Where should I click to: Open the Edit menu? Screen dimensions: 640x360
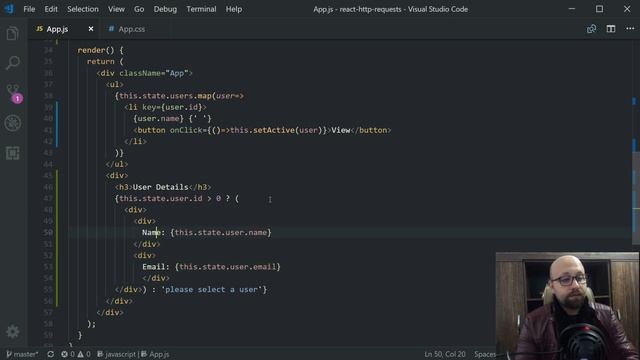pyautogui.click(x=51, y=9)
